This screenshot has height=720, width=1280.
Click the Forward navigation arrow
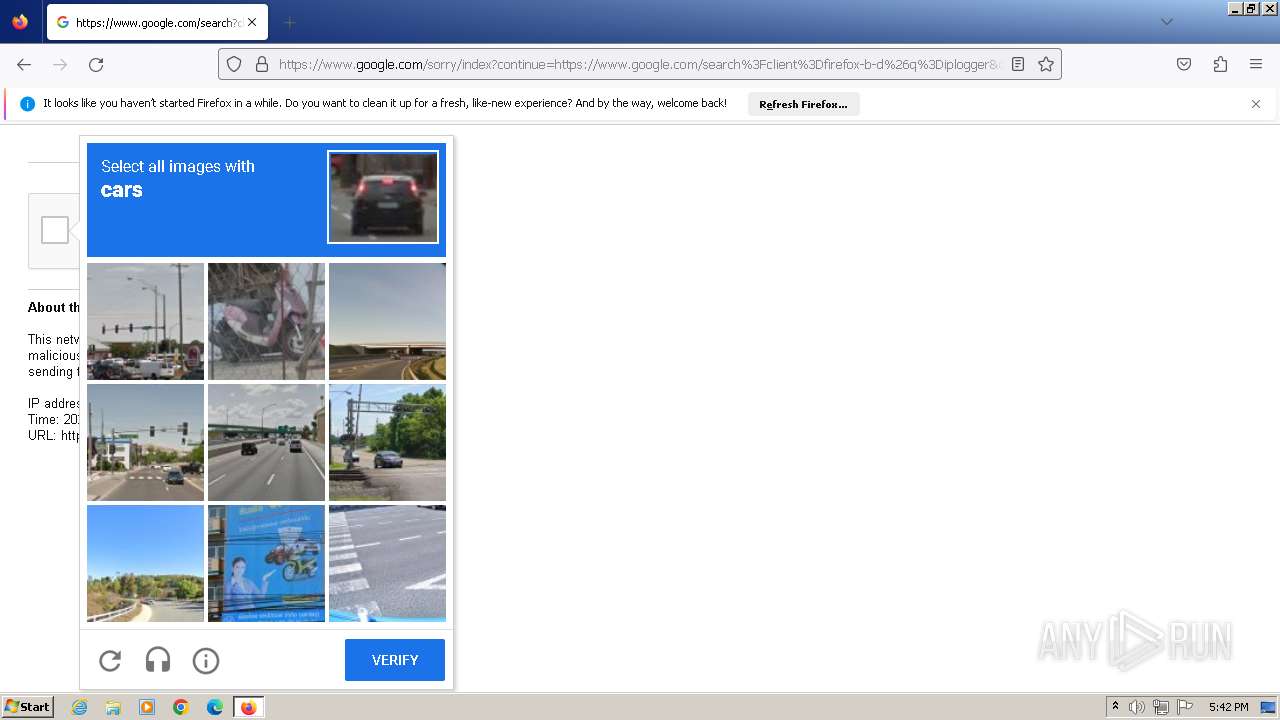tap(60, 64)
